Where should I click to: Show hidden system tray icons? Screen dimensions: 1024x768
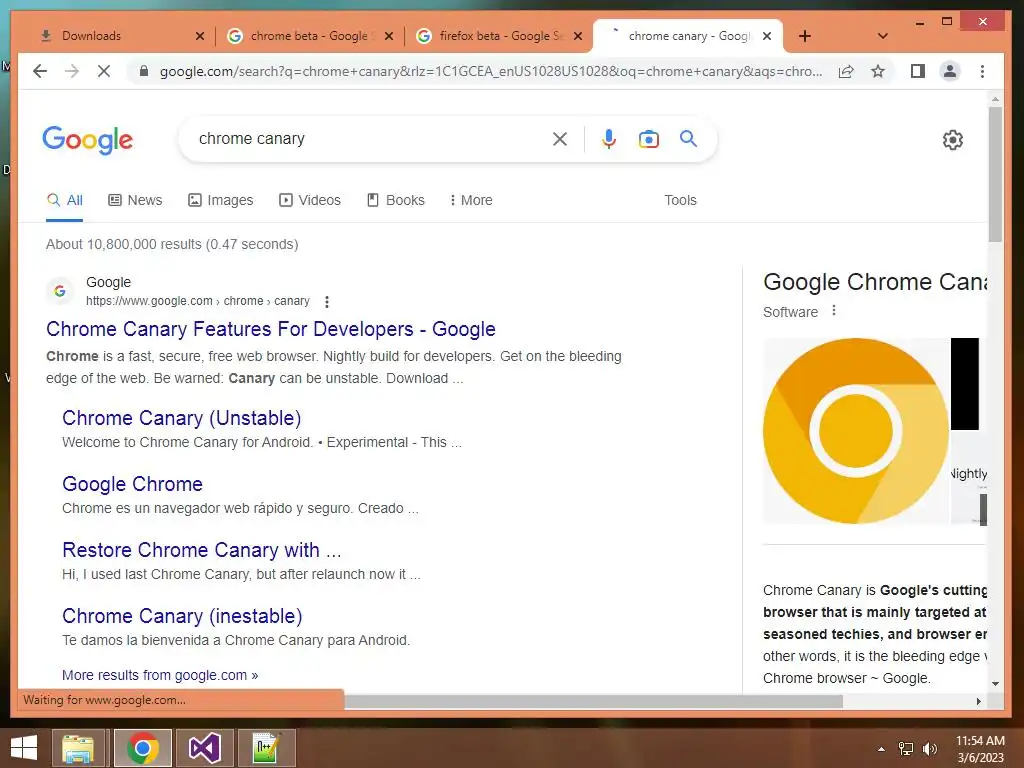click(881, 749)
